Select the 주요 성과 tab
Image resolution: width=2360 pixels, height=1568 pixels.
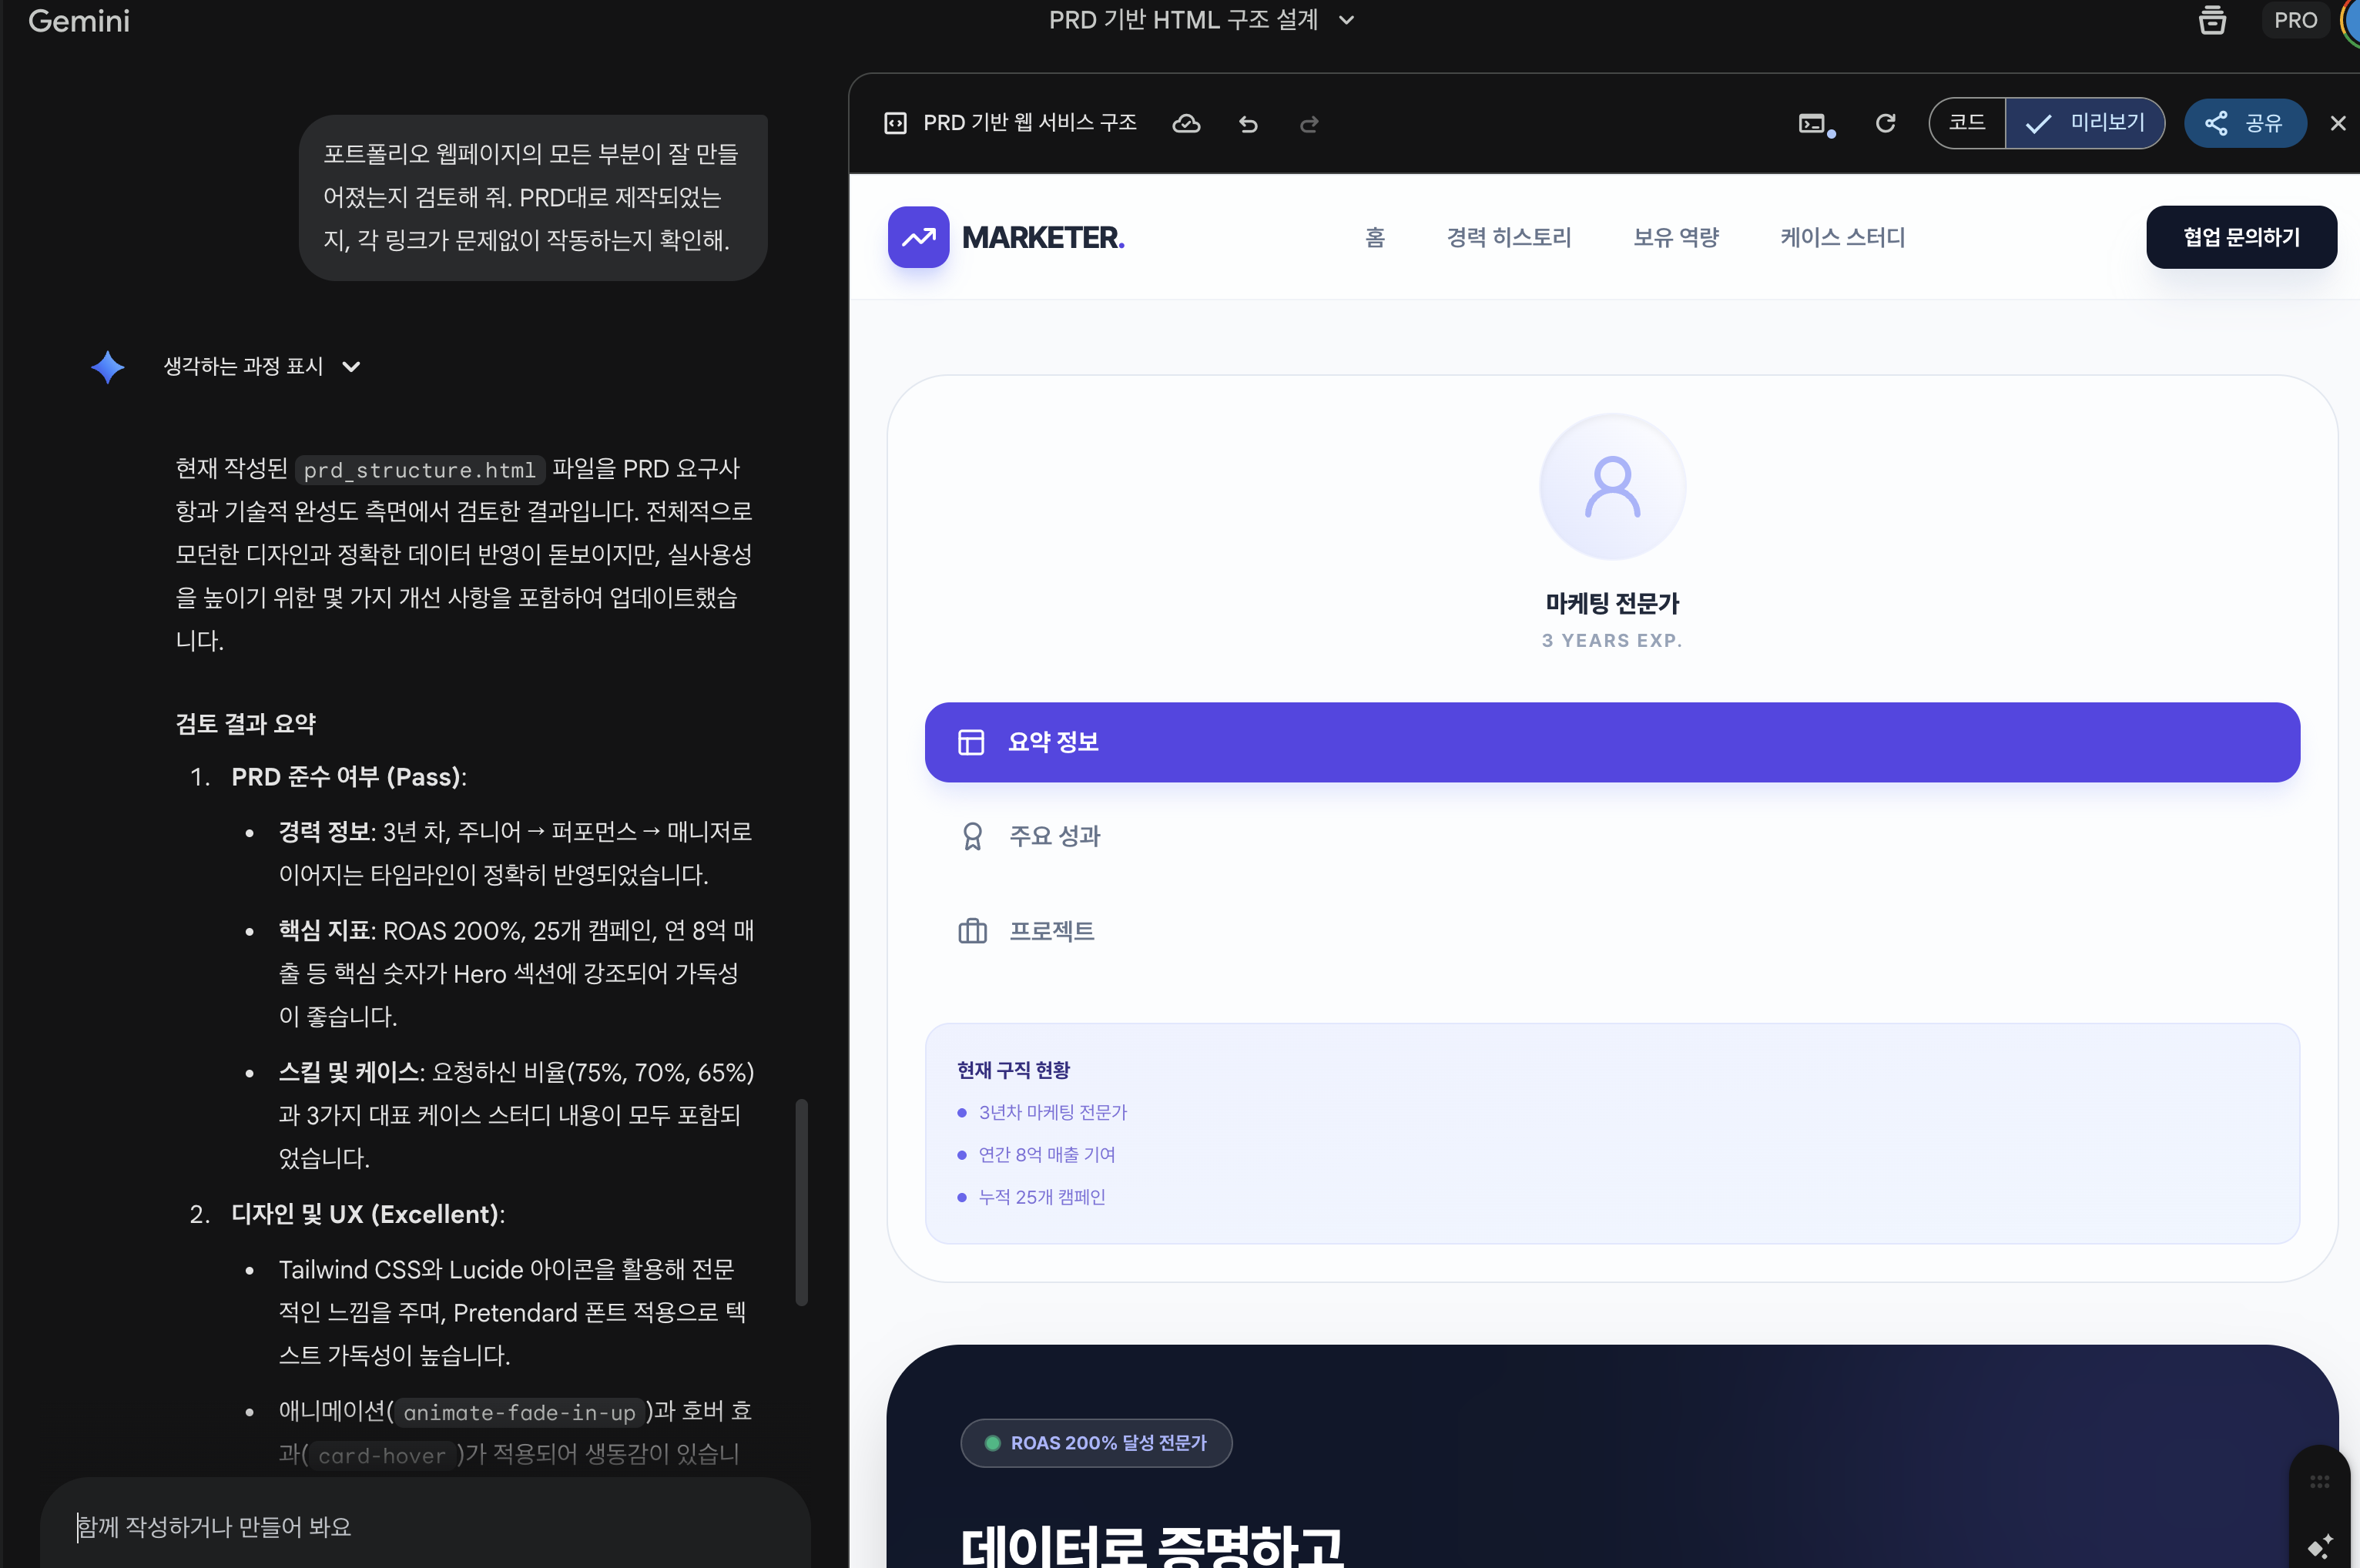click(x=1054, y=836)
